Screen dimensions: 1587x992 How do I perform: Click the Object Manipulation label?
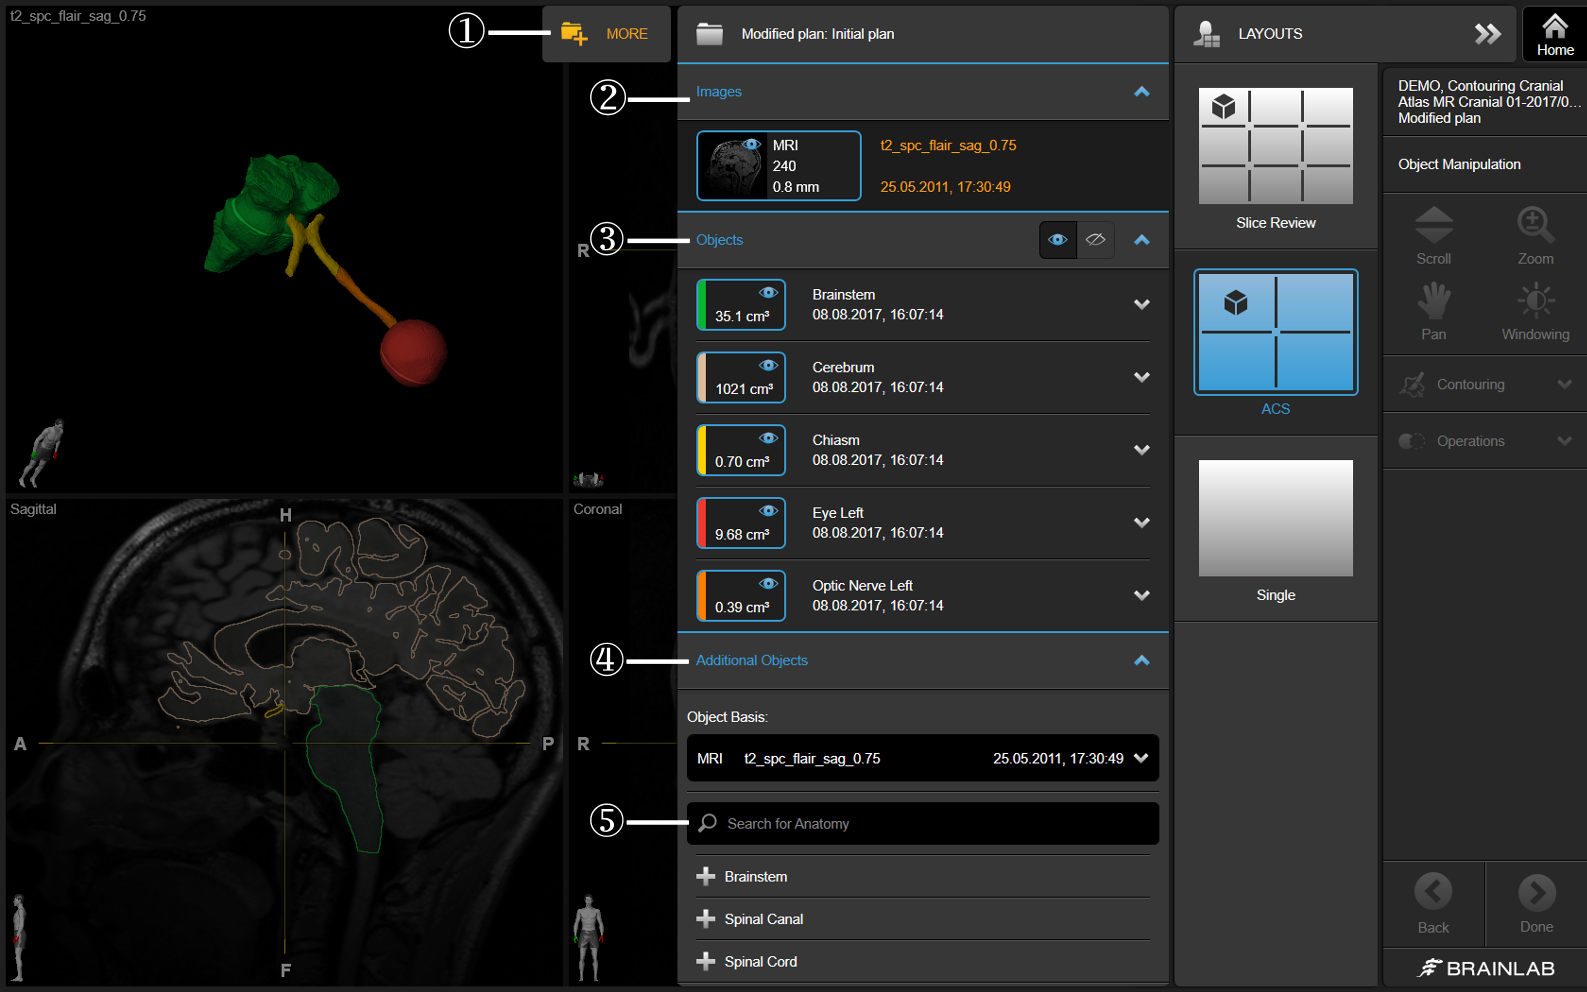click(x=1459, y=164)
